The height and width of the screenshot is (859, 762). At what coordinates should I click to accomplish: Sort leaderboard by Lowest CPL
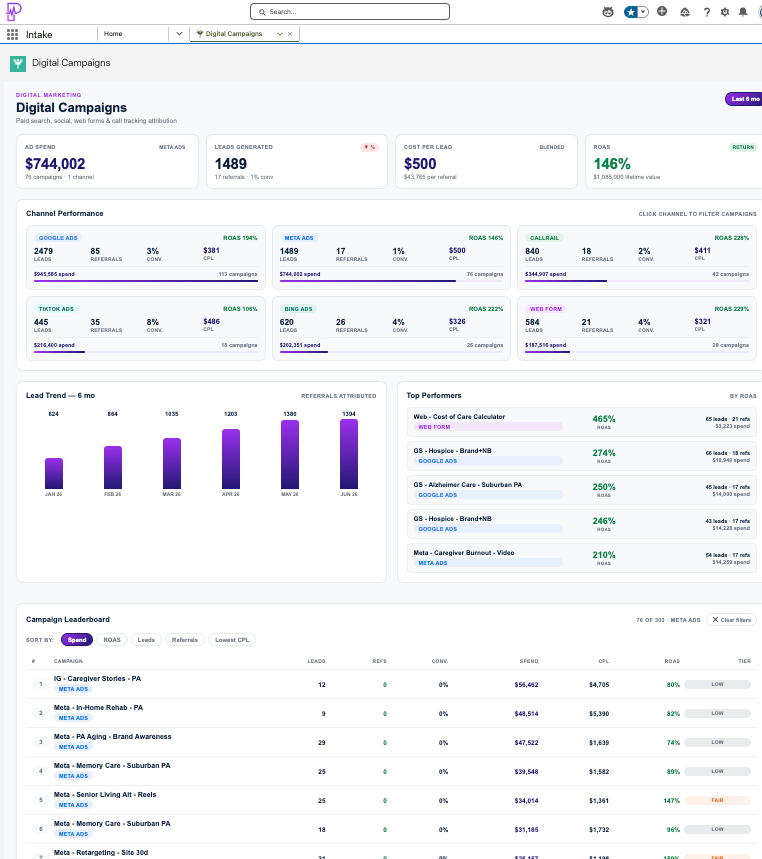(232, 640)
